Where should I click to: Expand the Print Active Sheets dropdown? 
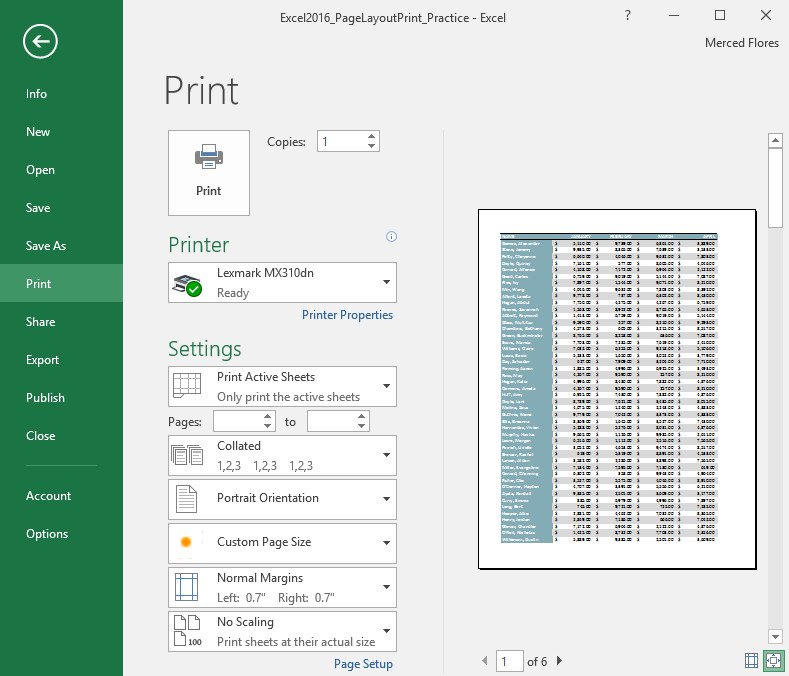coord(282,386)
